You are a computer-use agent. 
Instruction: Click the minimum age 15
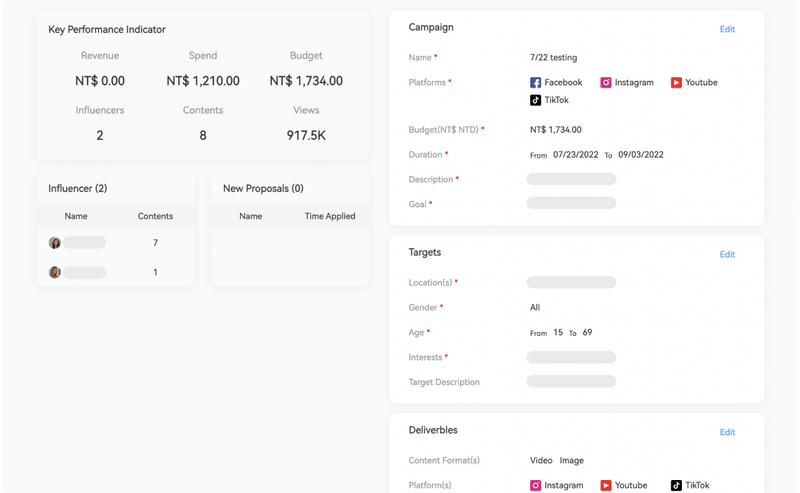[x=558, y=333]
